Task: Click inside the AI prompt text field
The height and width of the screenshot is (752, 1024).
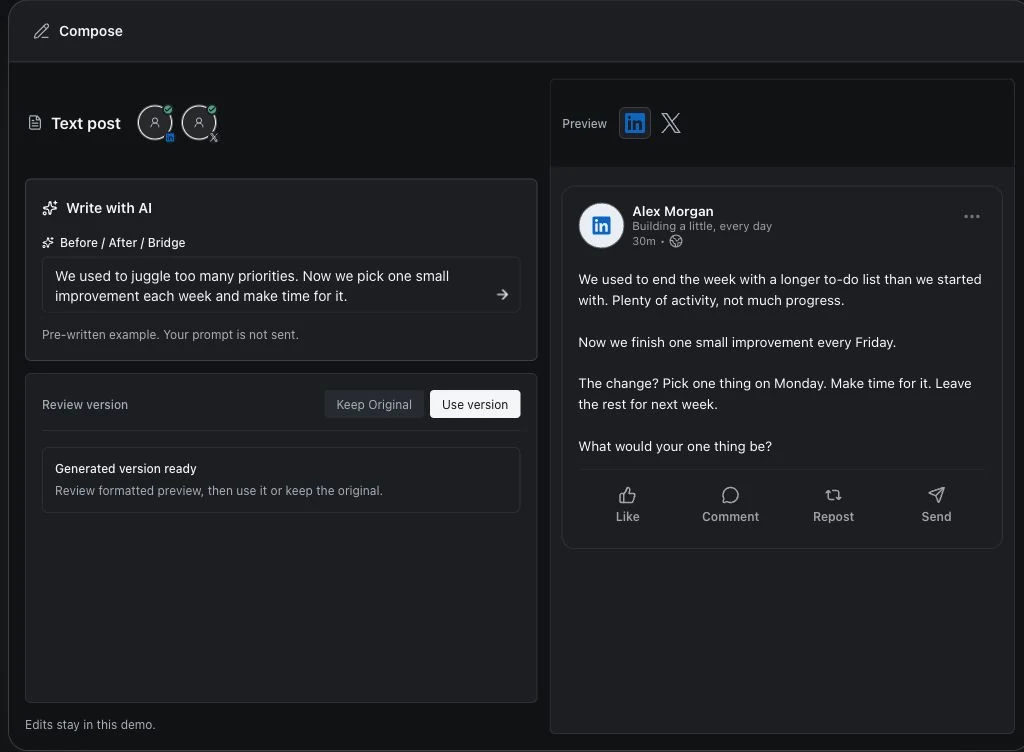Action: 281,285
